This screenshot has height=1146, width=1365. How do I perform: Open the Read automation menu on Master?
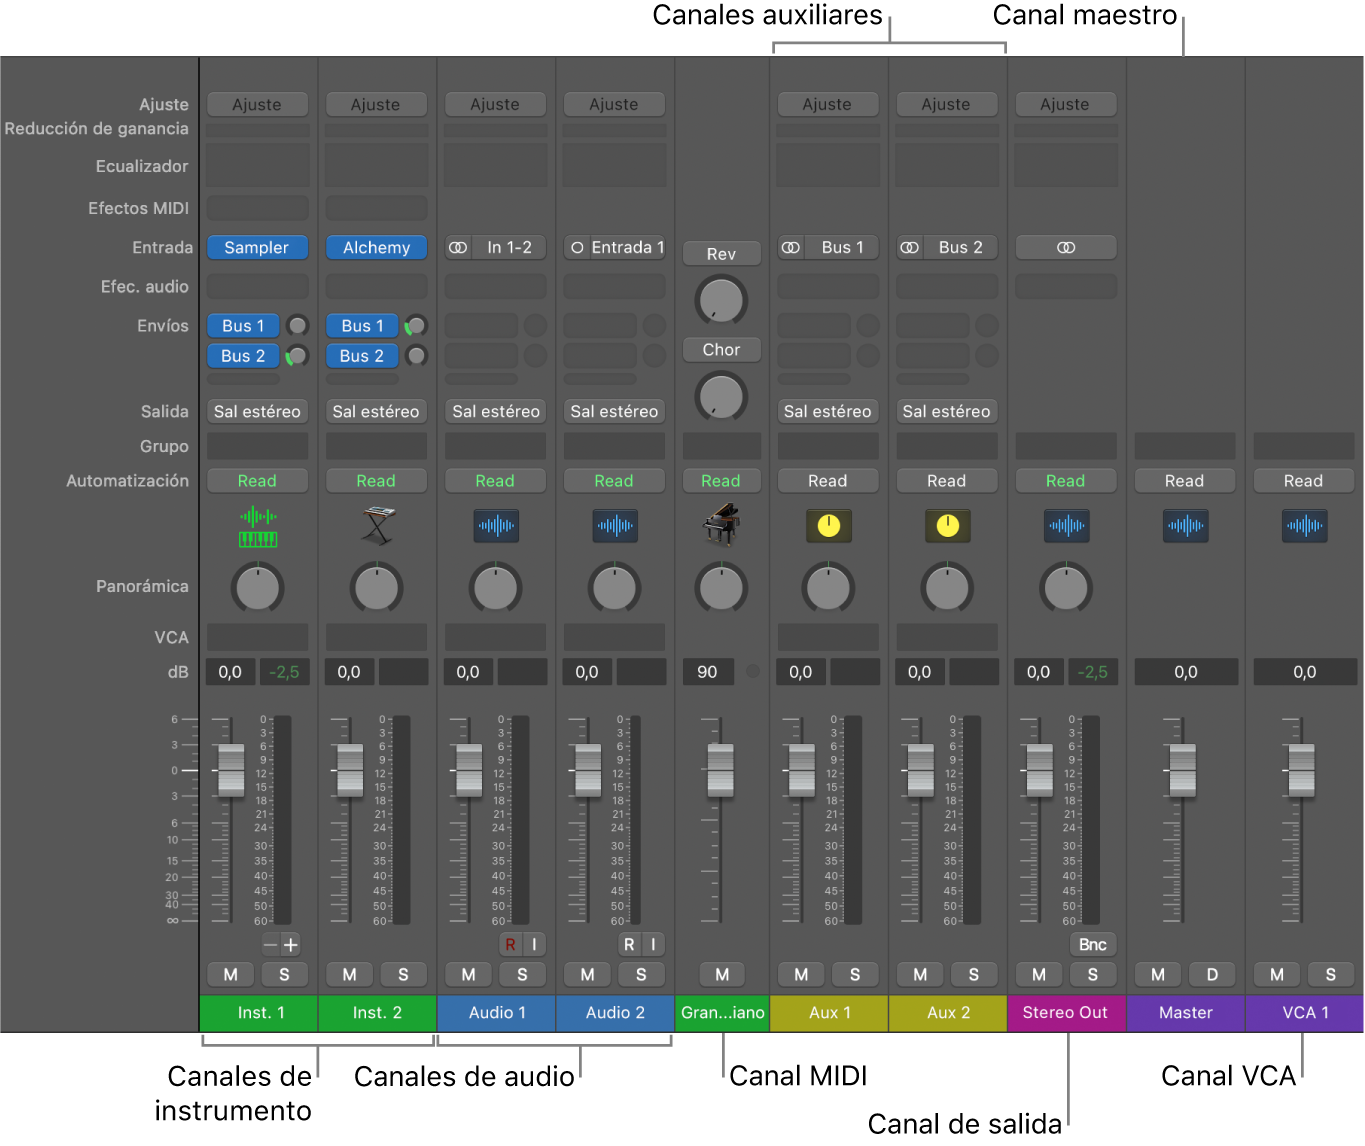[1185, 482]
